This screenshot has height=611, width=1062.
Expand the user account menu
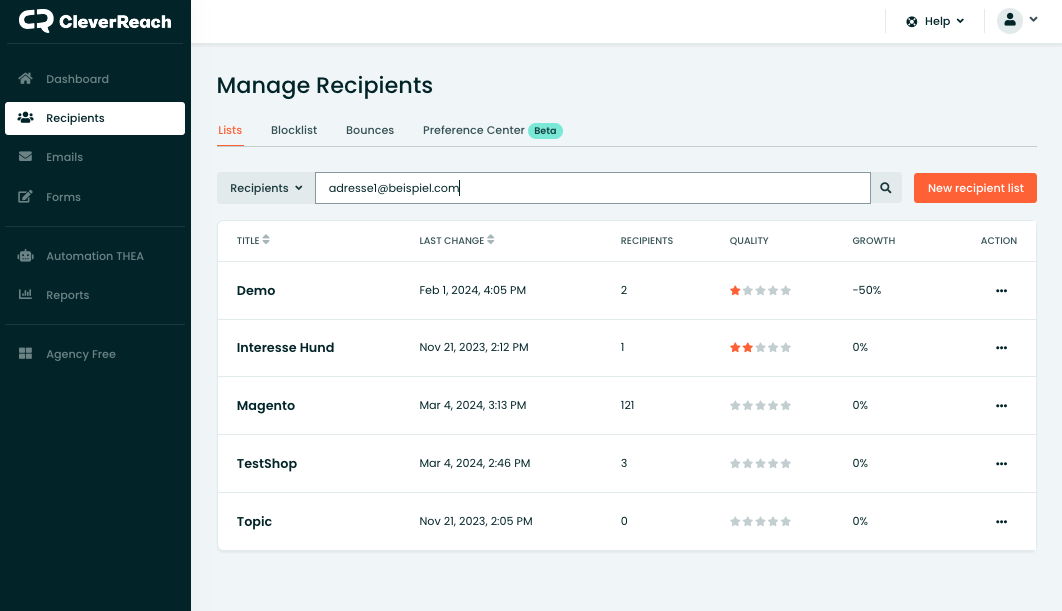tap(1018, 21)
